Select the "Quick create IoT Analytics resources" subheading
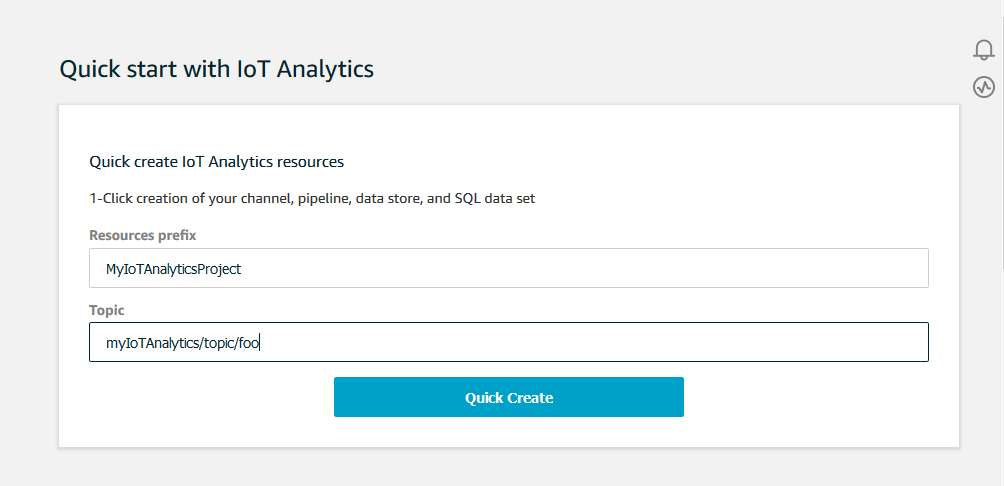This screenshot has height=486, width=1004. point(216,161)
